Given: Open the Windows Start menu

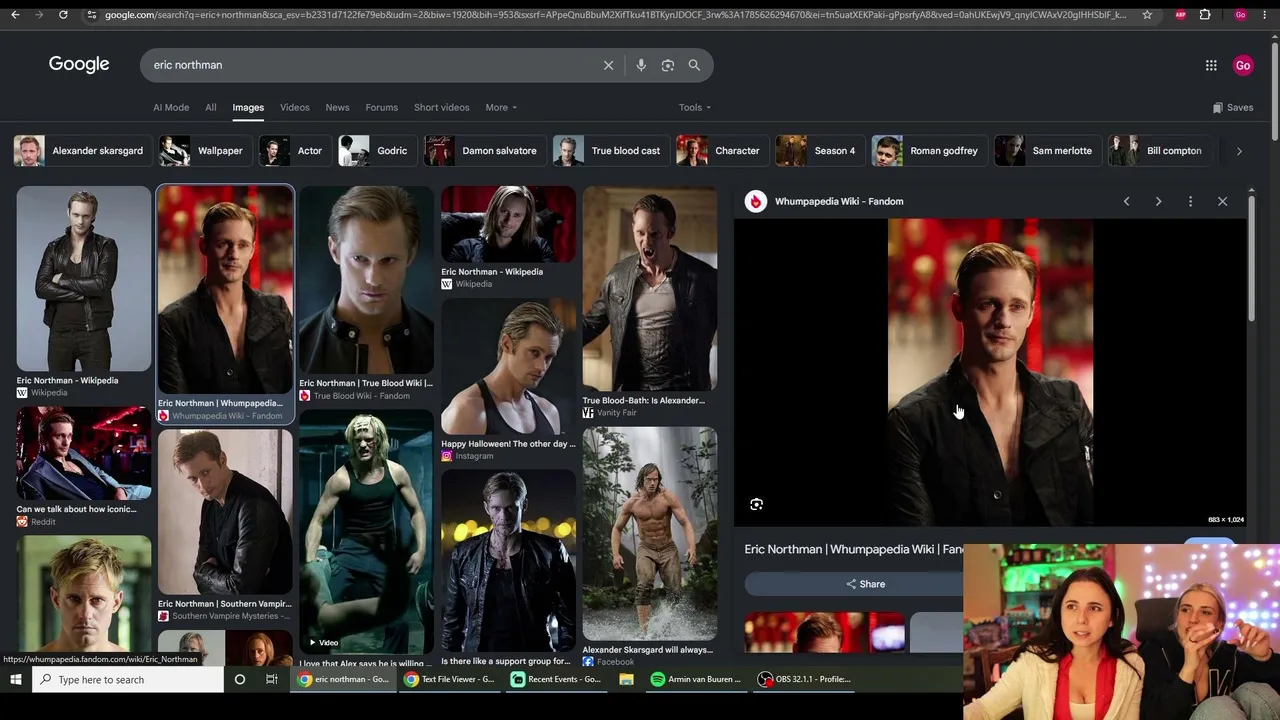Looking at the screenshot, I should 15,680.
